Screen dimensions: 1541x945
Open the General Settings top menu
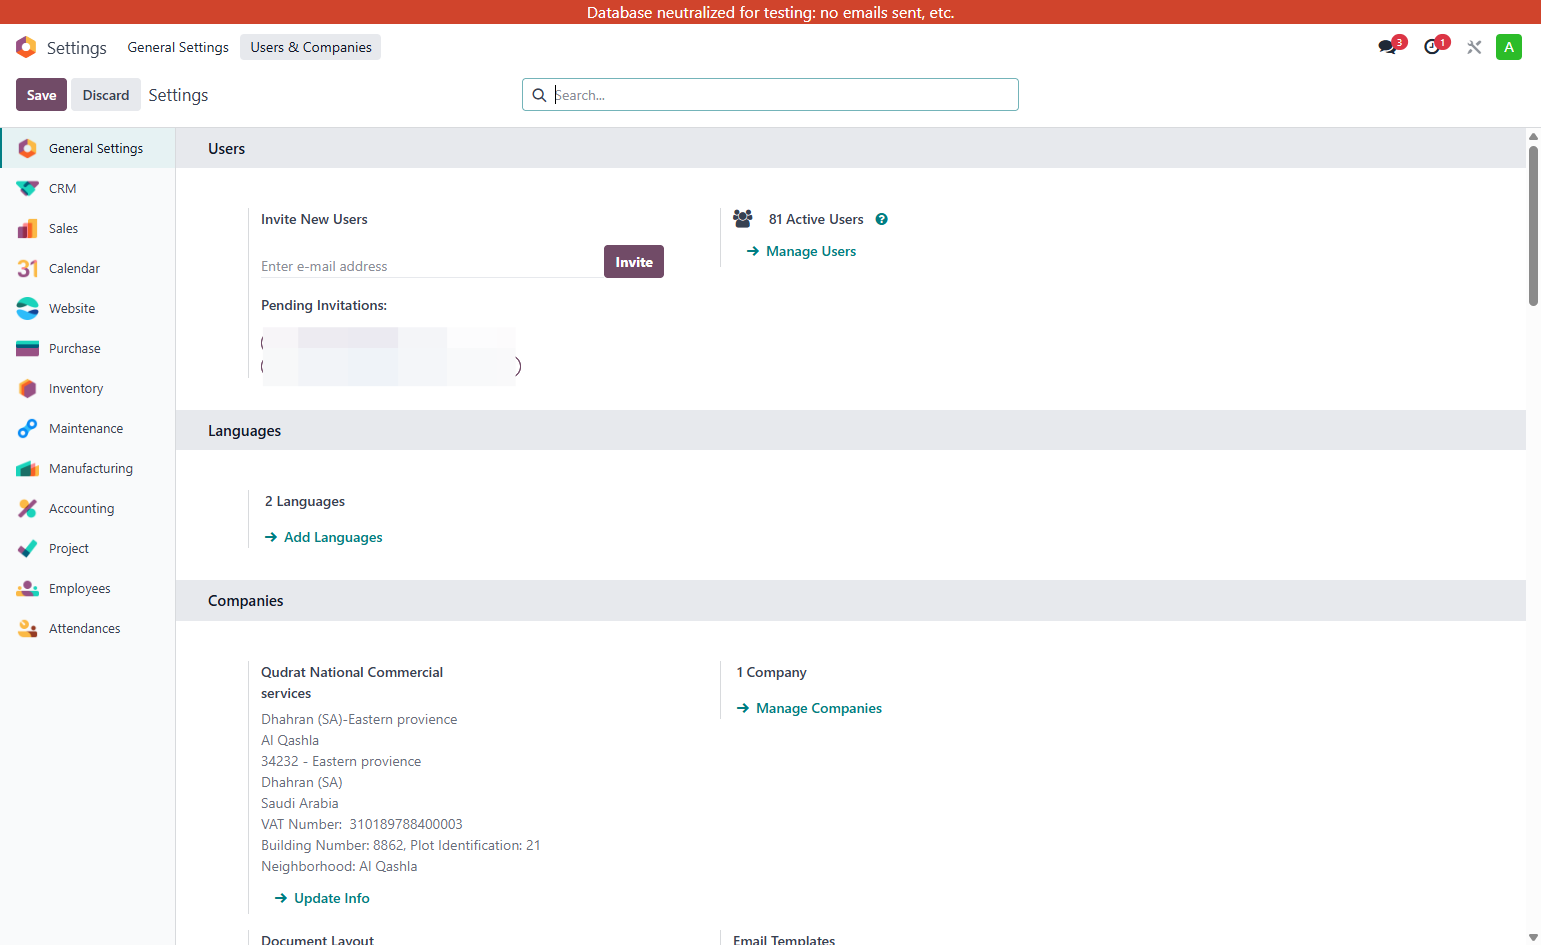tap(178, 47)
